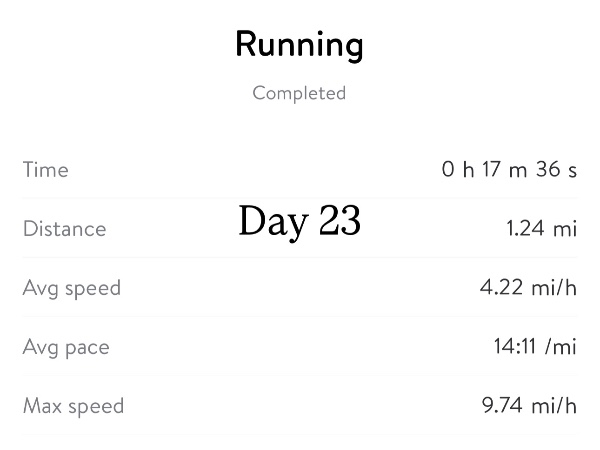Image resolution: width=600 pixels, height=450 pixels.
Task: Select the 36 s seconds value
Action: (x=556, y=170)
